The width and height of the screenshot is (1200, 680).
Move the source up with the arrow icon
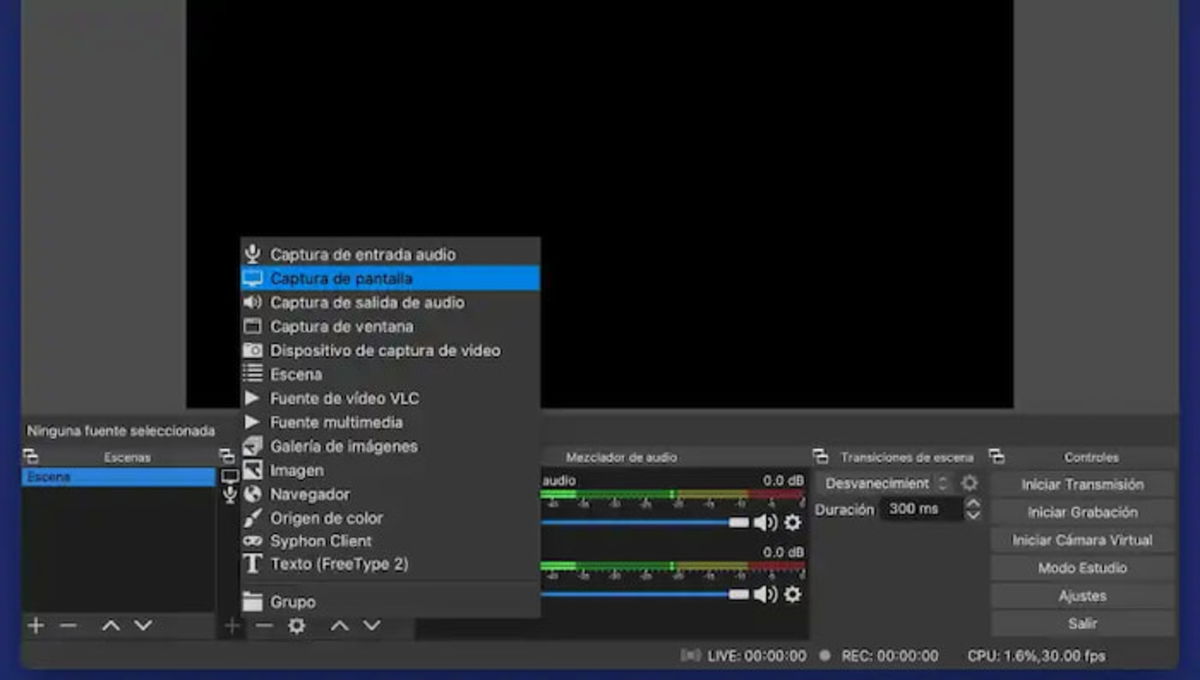click(340, 625)
